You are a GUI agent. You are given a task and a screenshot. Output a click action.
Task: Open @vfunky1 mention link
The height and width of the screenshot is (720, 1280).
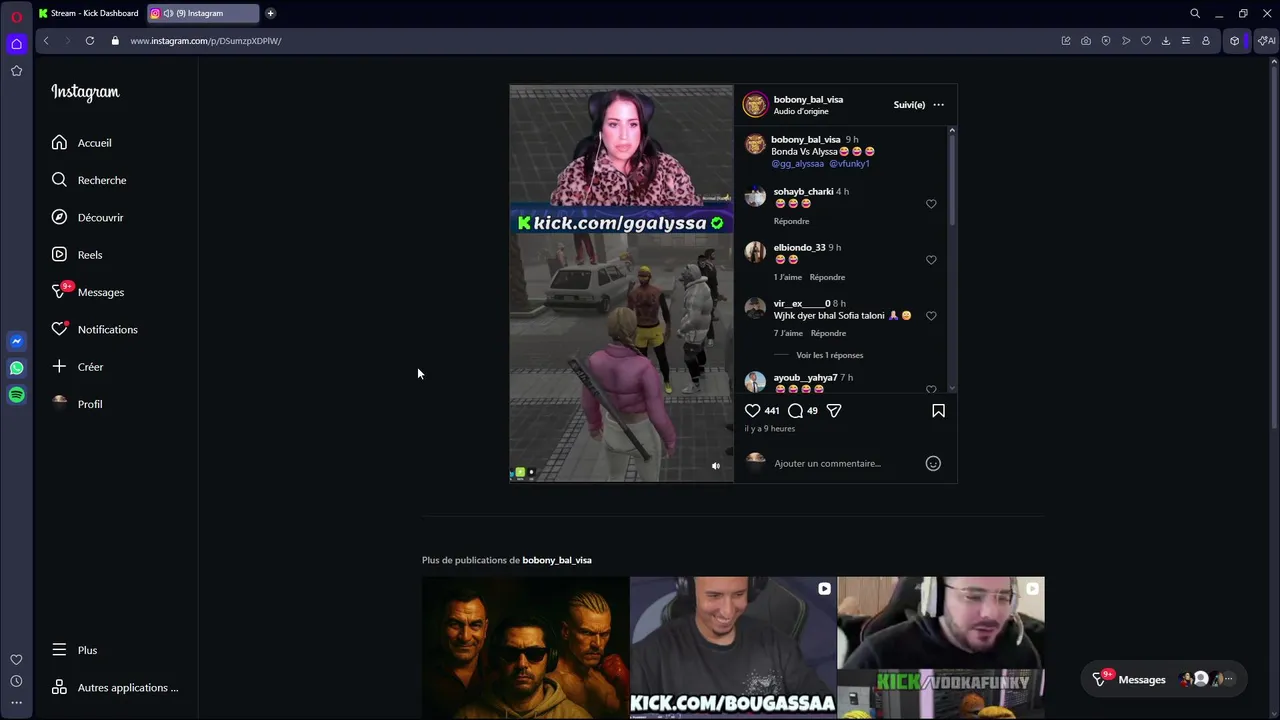pos(849,164)
